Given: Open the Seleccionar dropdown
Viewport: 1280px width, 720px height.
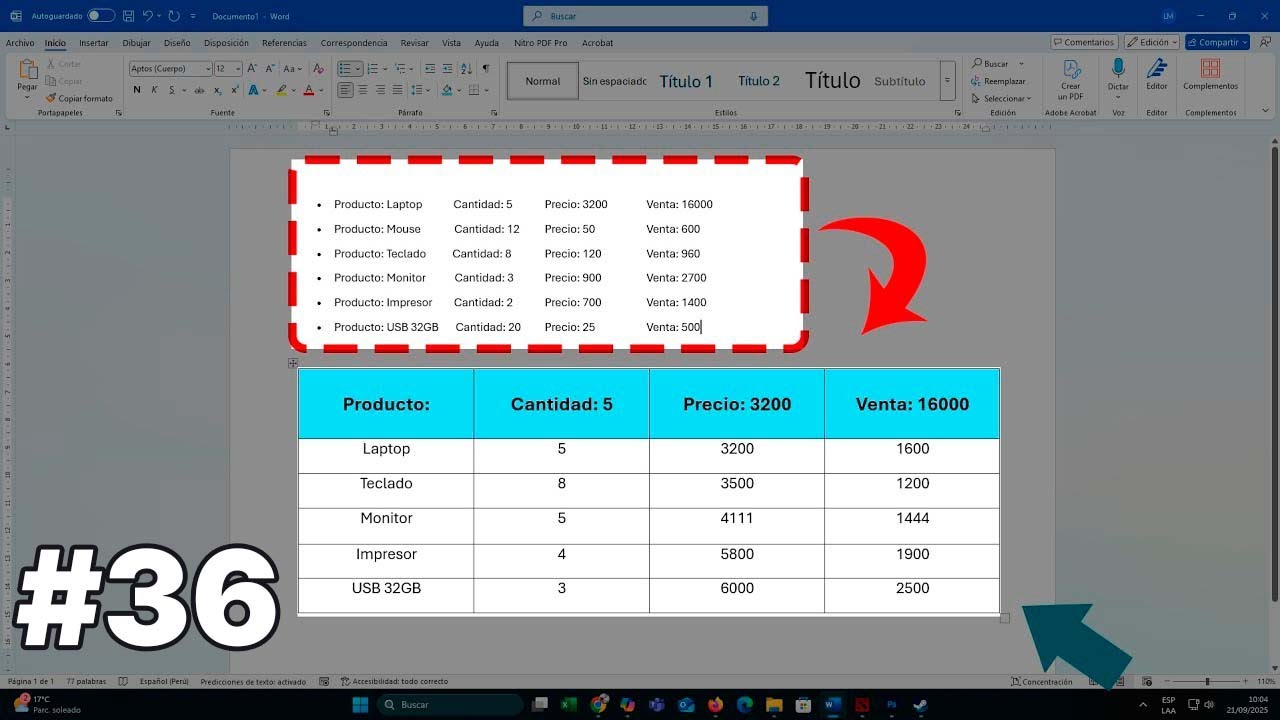Looking at the screenshot, I should point(1001,98).
